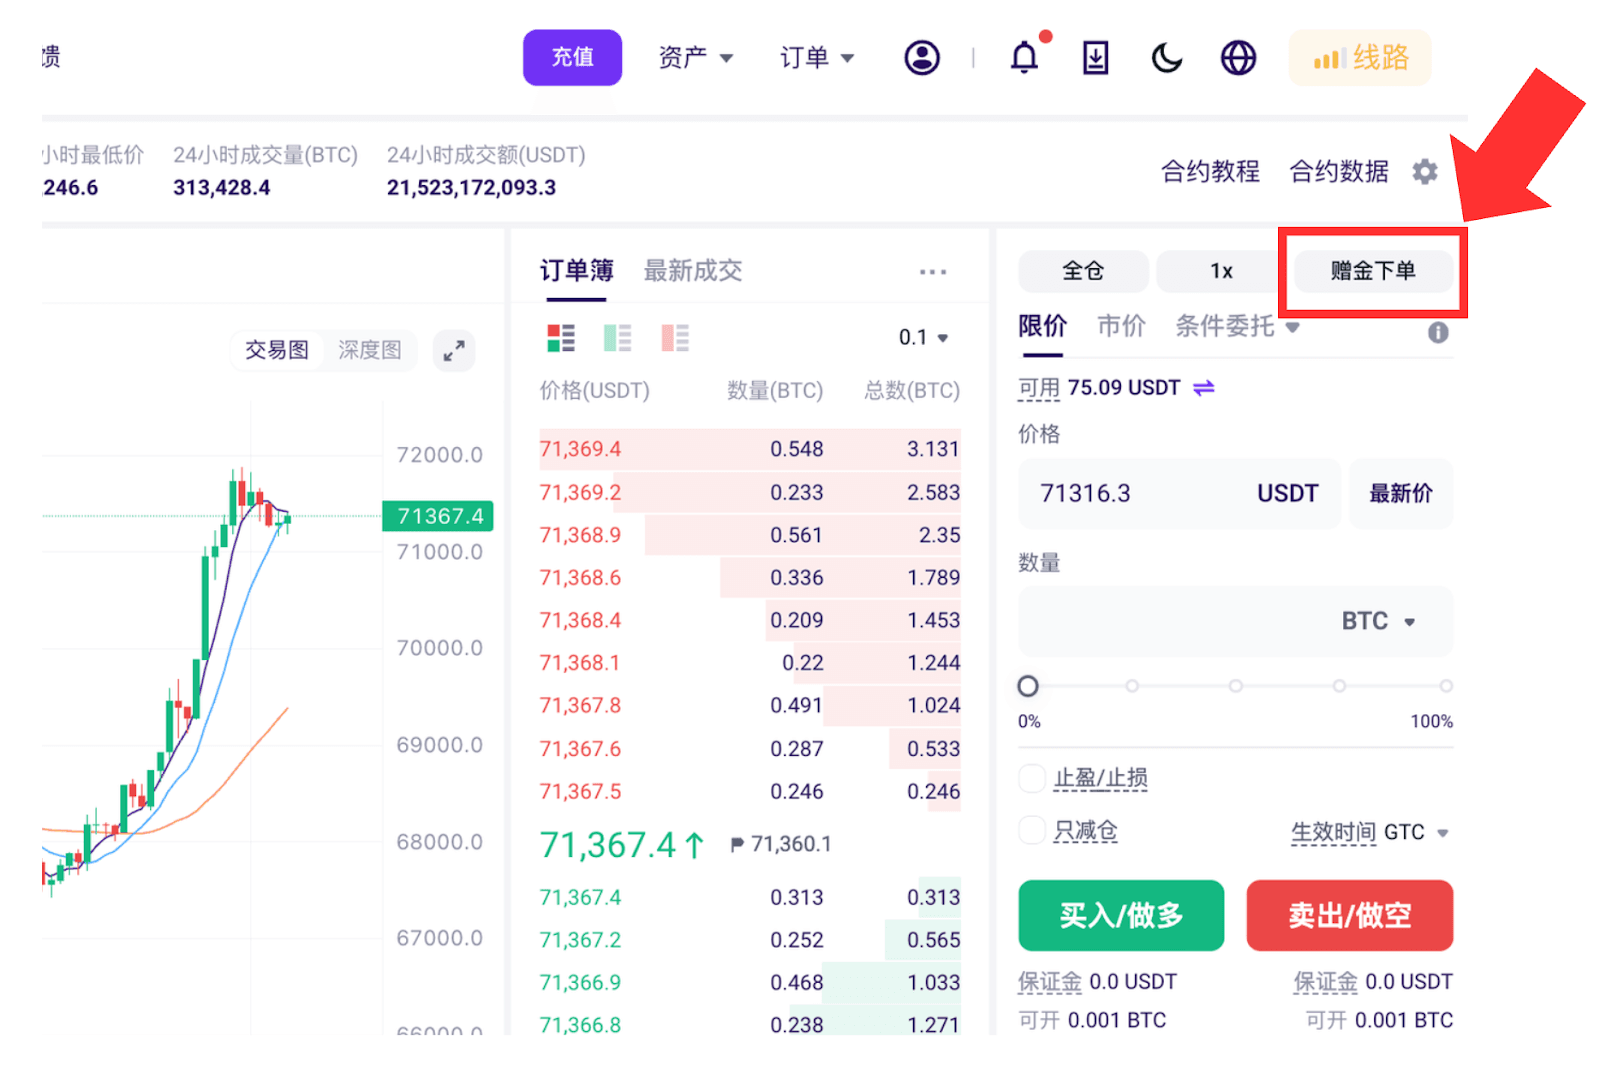Open contract settings gear icon
The image size is (1600, 1084).
point(1425,171)
